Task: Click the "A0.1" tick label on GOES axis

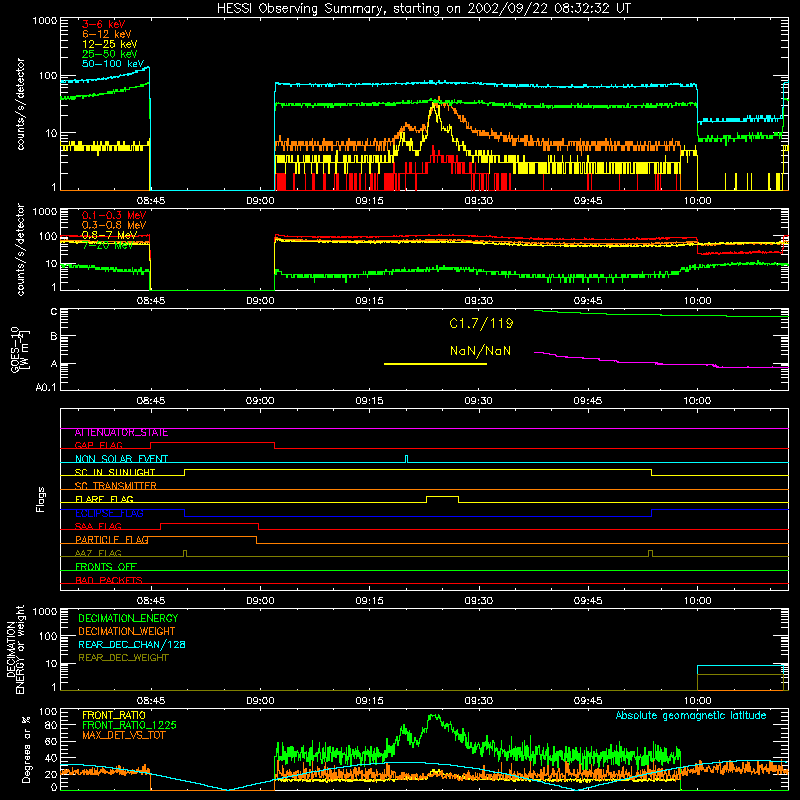Action: (x=45, y=388)
